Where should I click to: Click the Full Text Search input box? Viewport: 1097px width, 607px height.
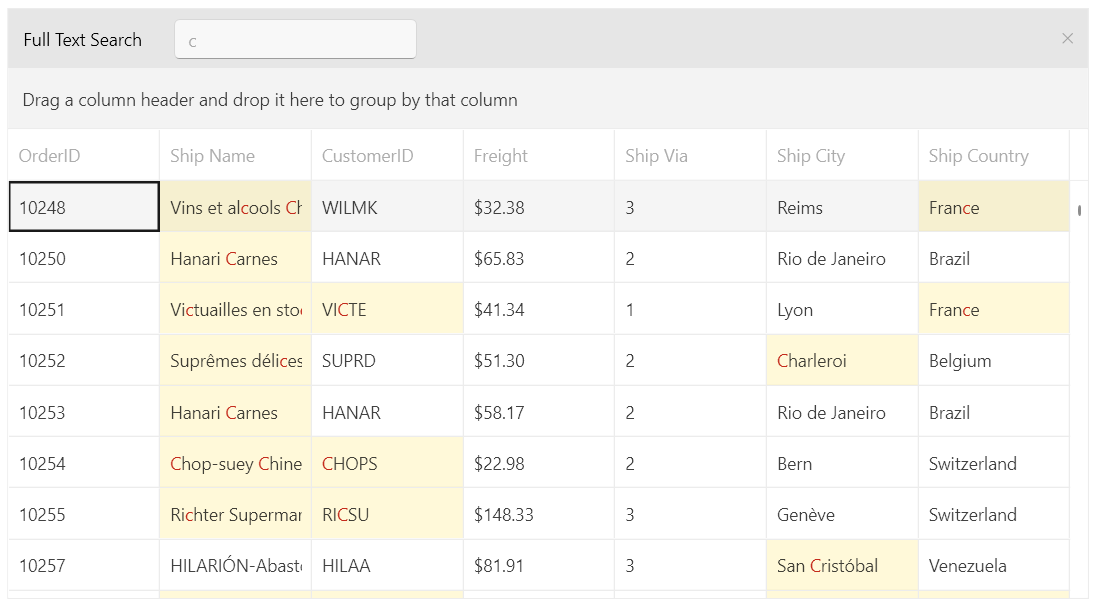tap(295, 39)
